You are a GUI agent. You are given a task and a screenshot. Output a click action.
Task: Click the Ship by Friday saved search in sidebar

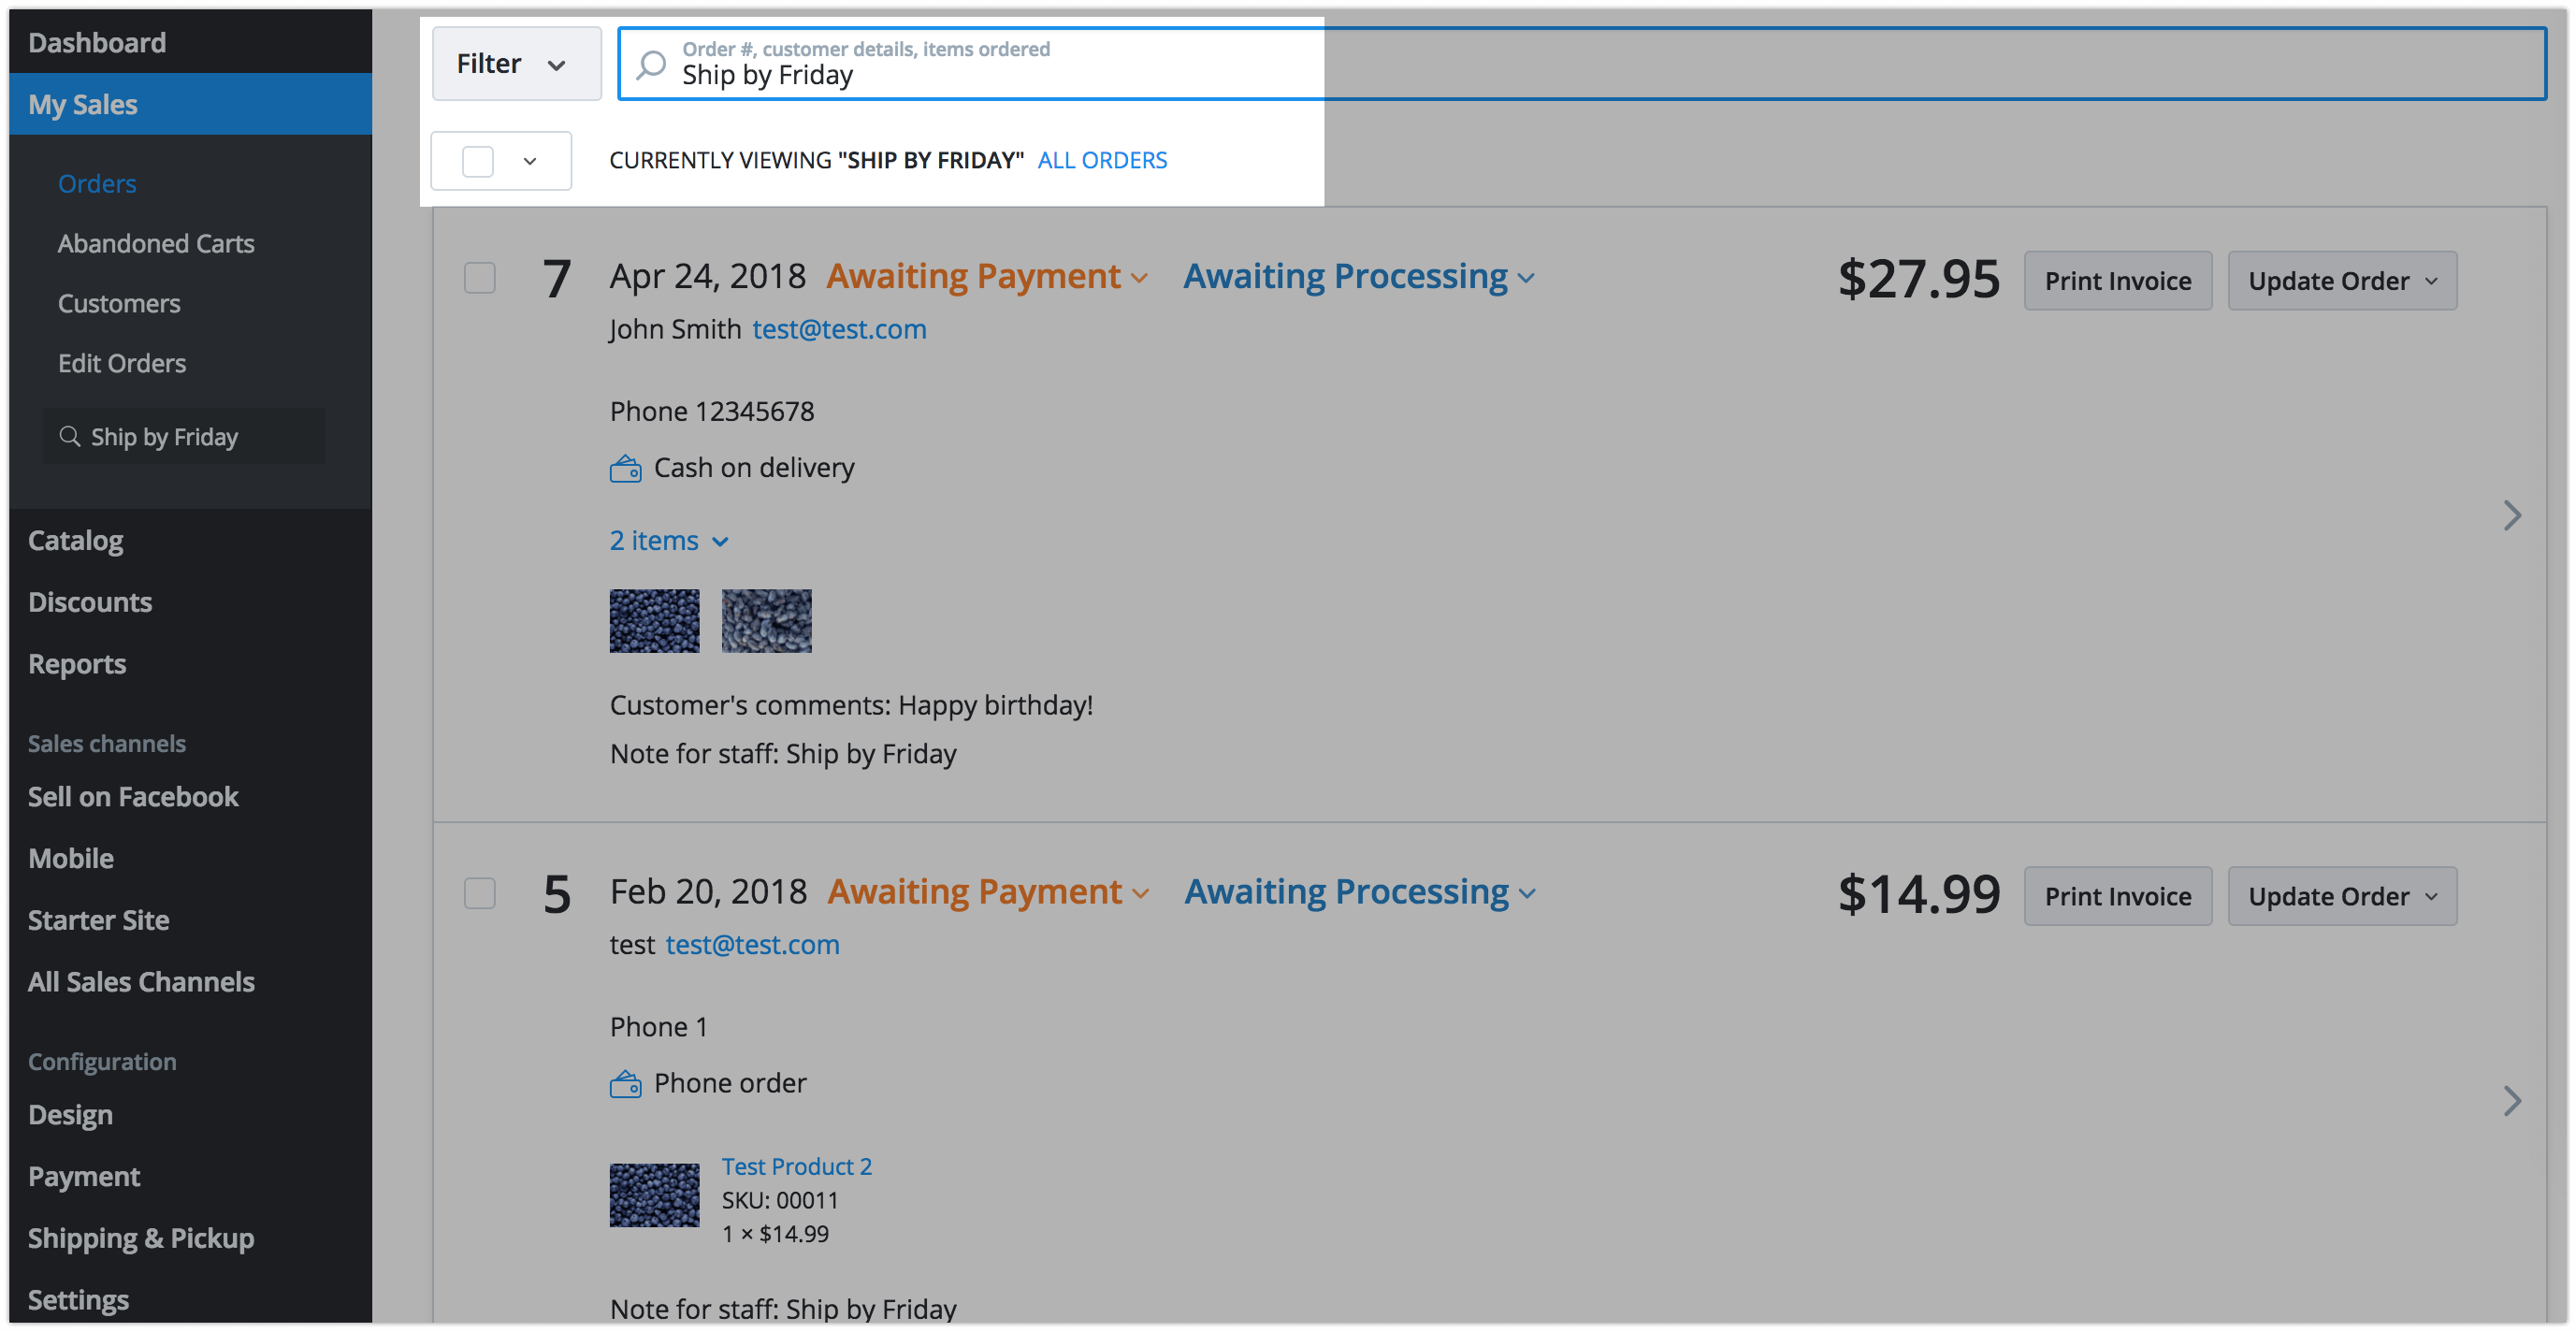(184, 436)
